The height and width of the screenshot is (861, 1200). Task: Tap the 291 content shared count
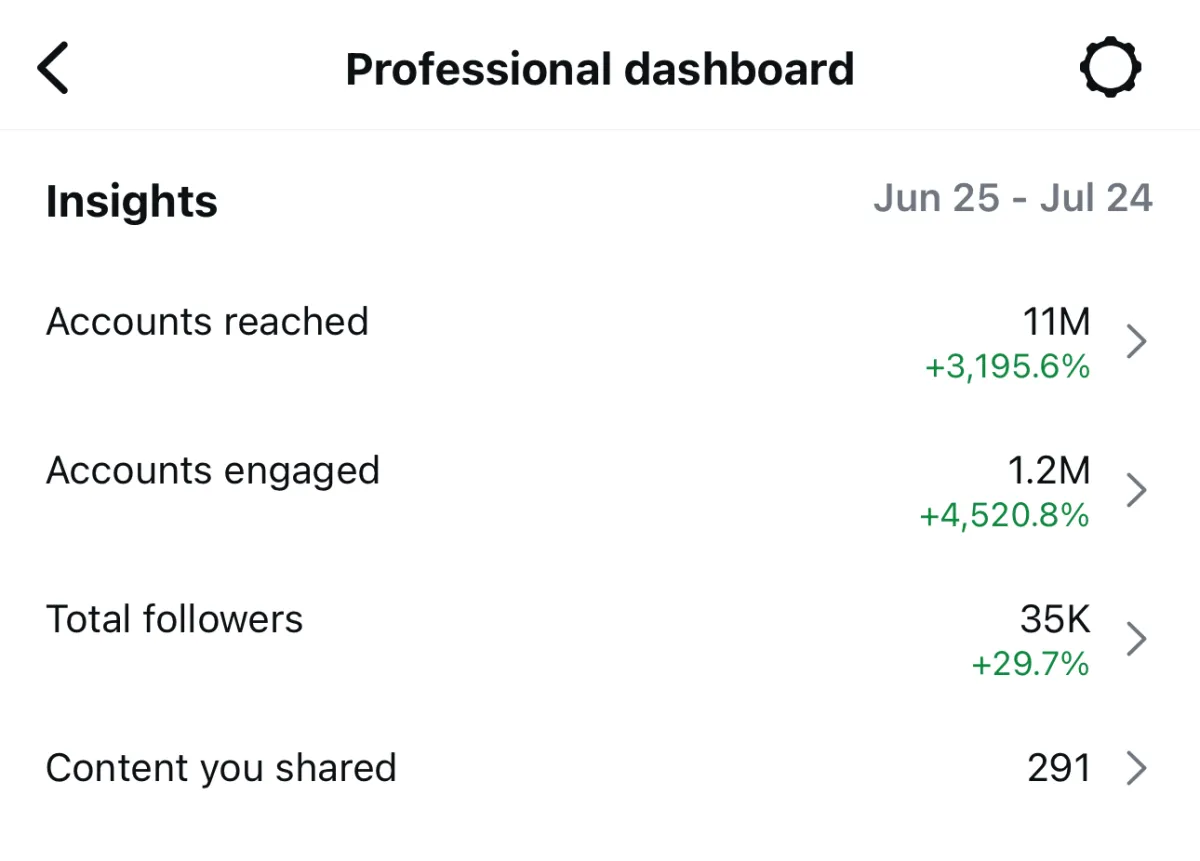(1058, 768)
